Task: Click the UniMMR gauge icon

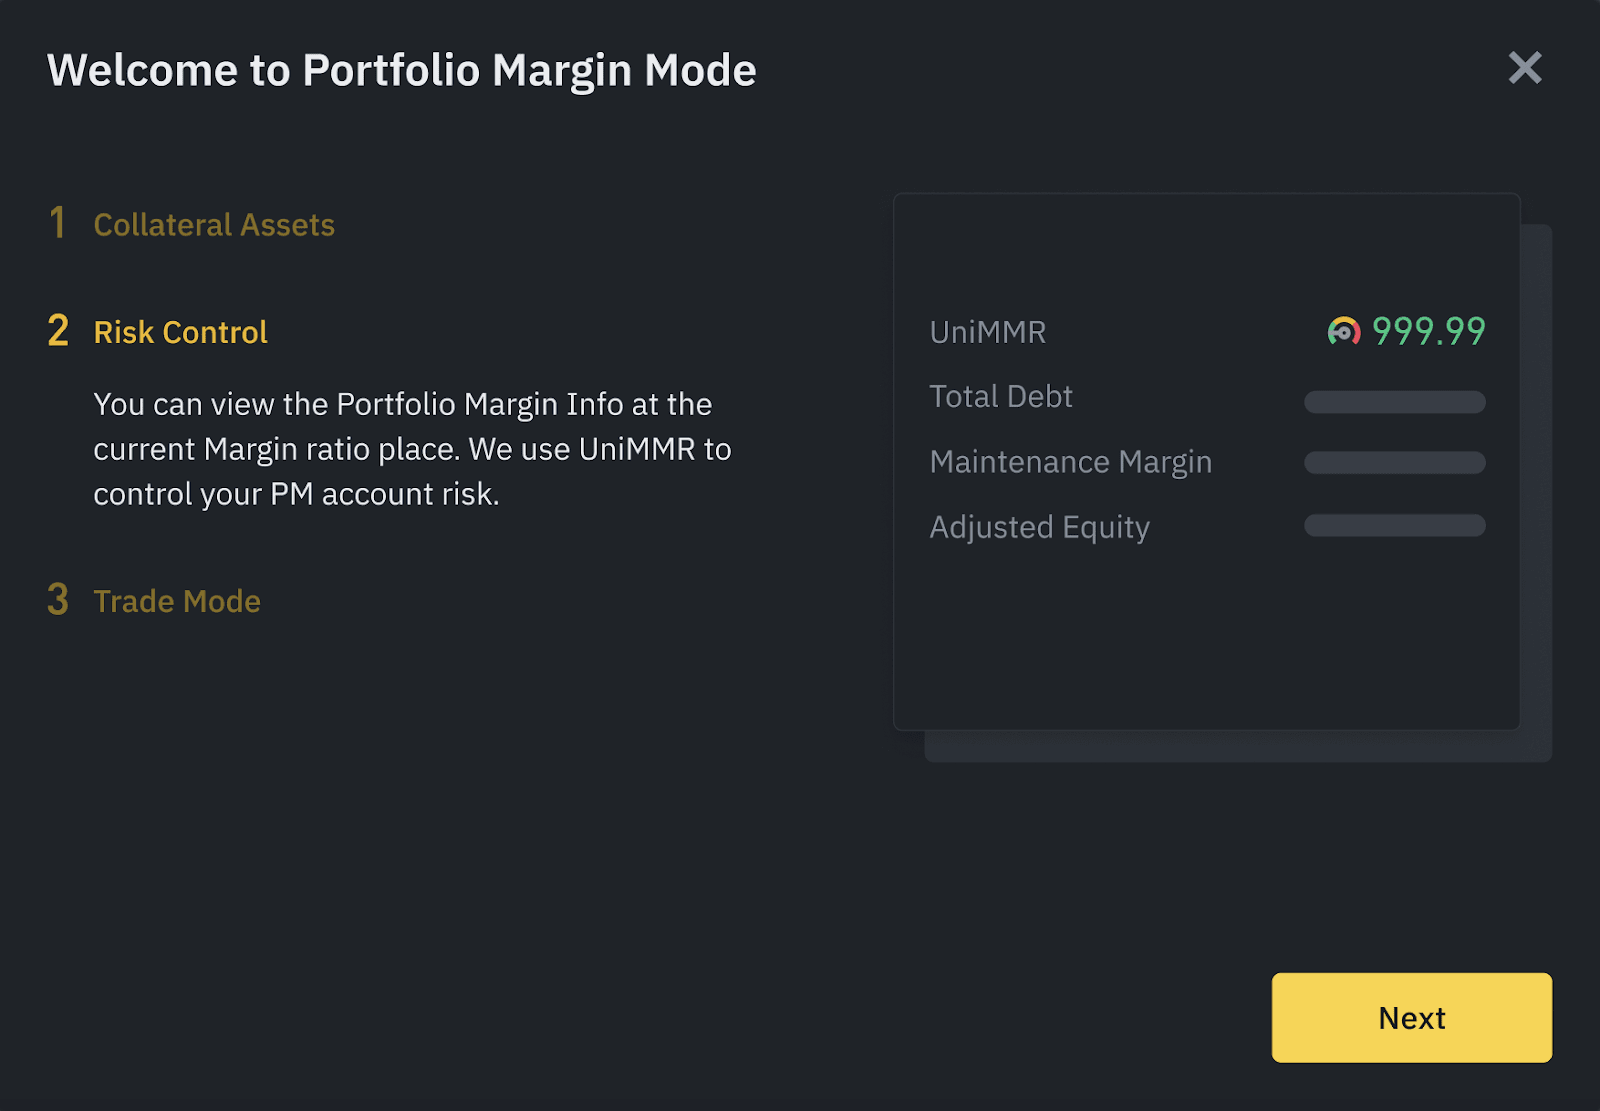Action: (x=1343, y=331)
